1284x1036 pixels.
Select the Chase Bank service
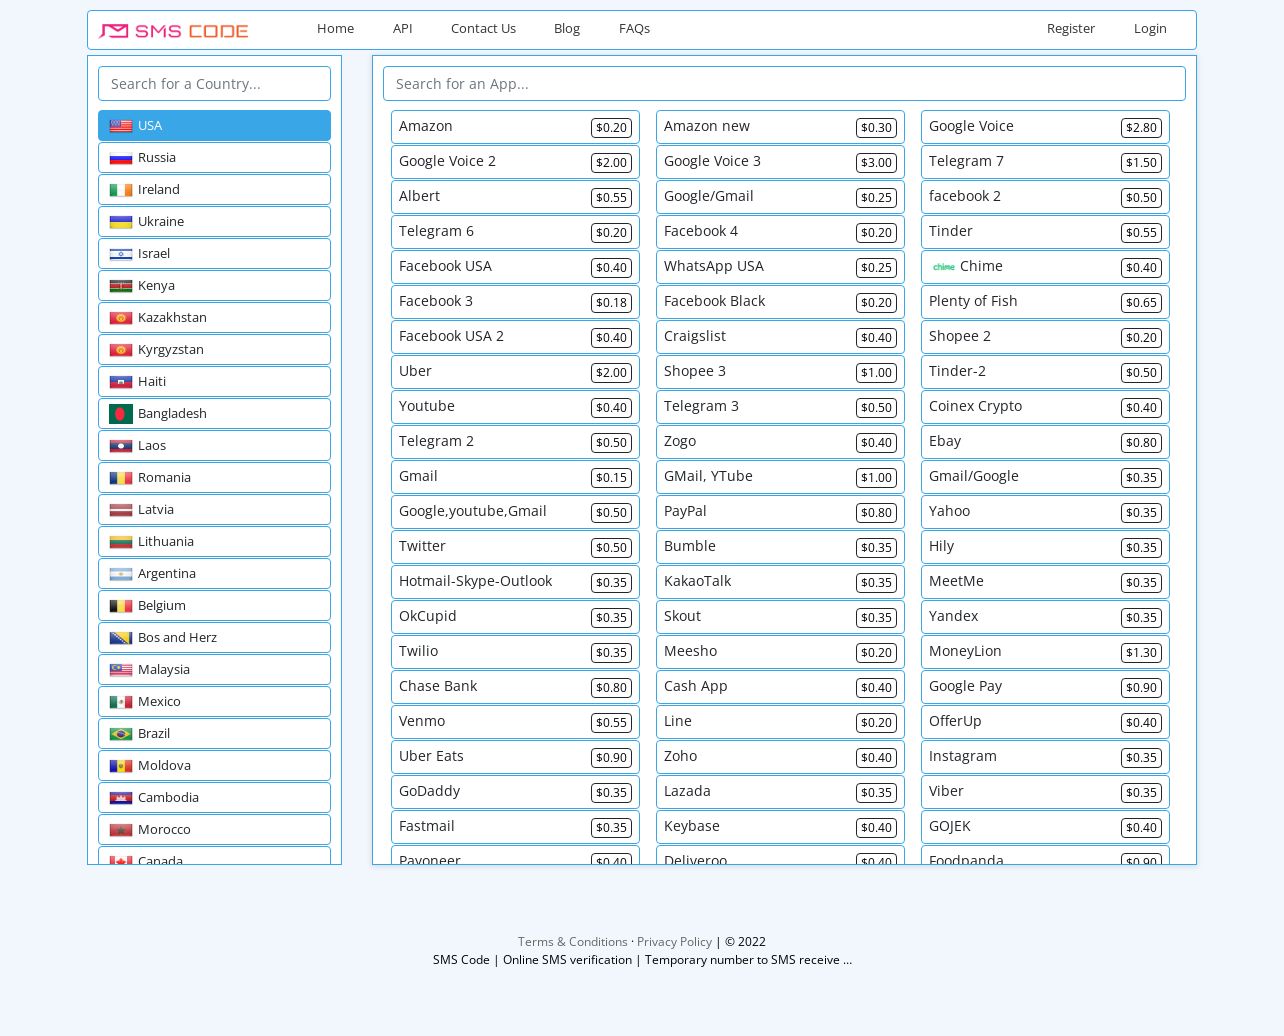tap(515, 687)
